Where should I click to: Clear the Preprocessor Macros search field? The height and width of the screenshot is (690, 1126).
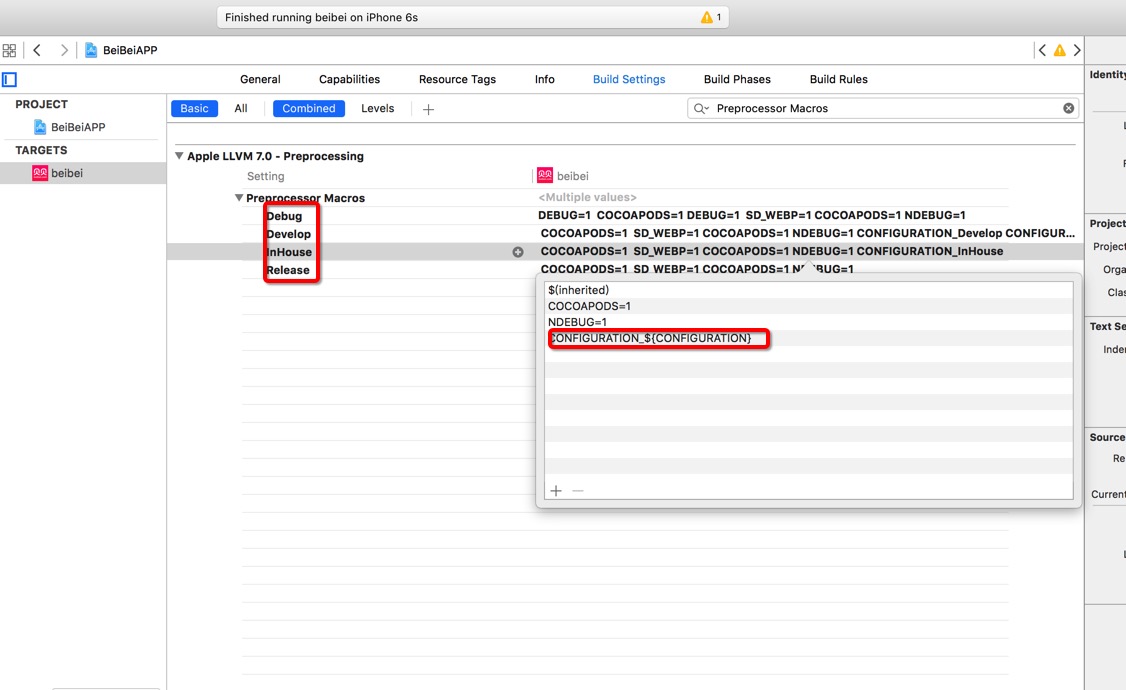(1069, 108)
